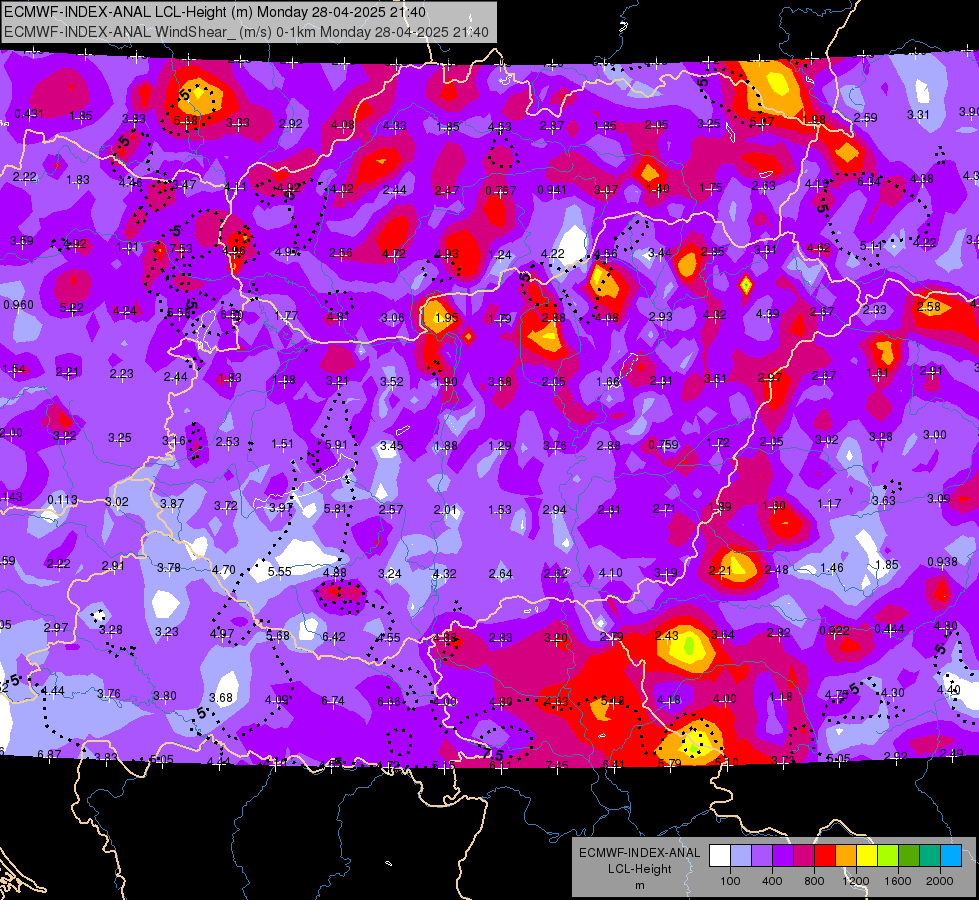Click wind shear value '2.58'
The image size is (979, 900).
[x=929, y=307]
